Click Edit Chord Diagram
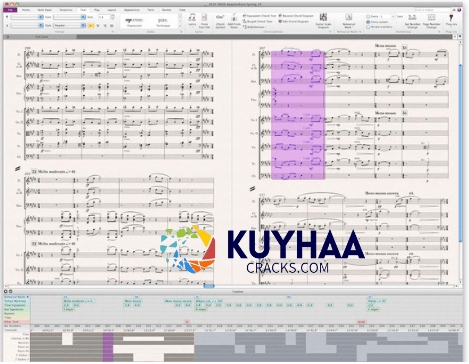 293,21
